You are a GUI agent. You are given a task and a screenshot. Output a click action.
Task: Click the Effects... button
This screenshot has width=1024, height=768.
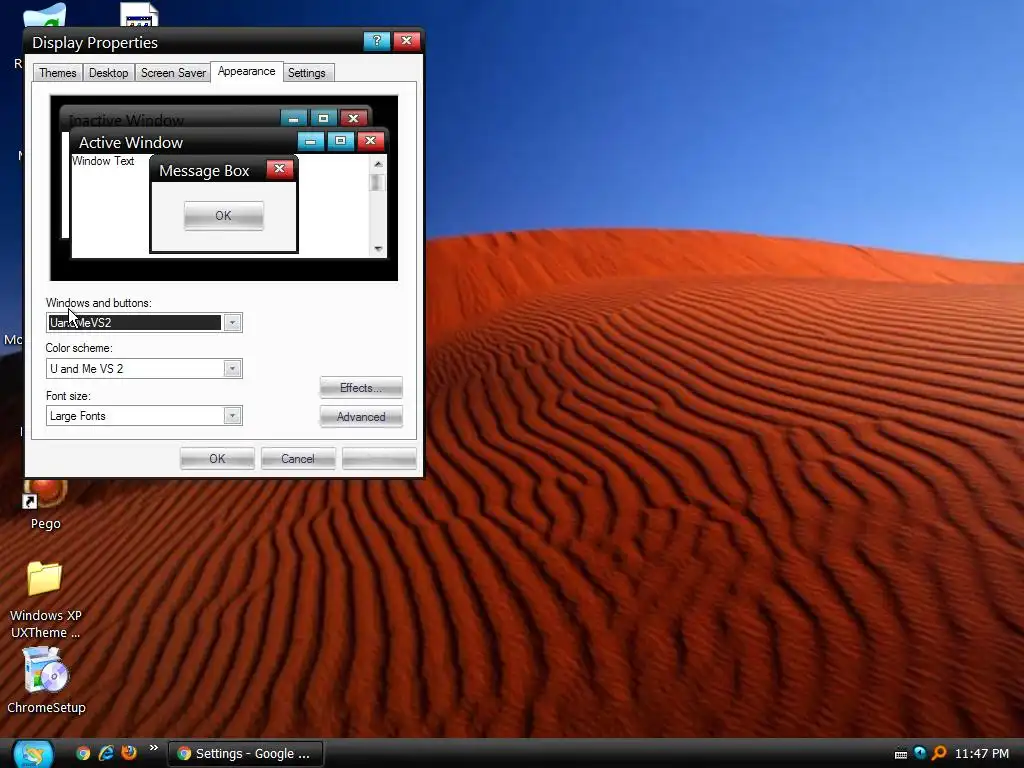(x=360, y=388)
